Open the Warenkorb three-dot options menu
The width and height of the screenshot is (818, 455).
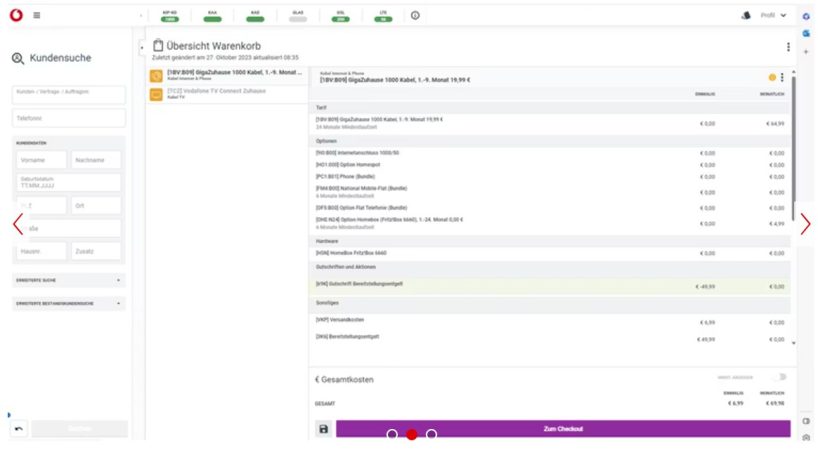click(x=788, y=47)
